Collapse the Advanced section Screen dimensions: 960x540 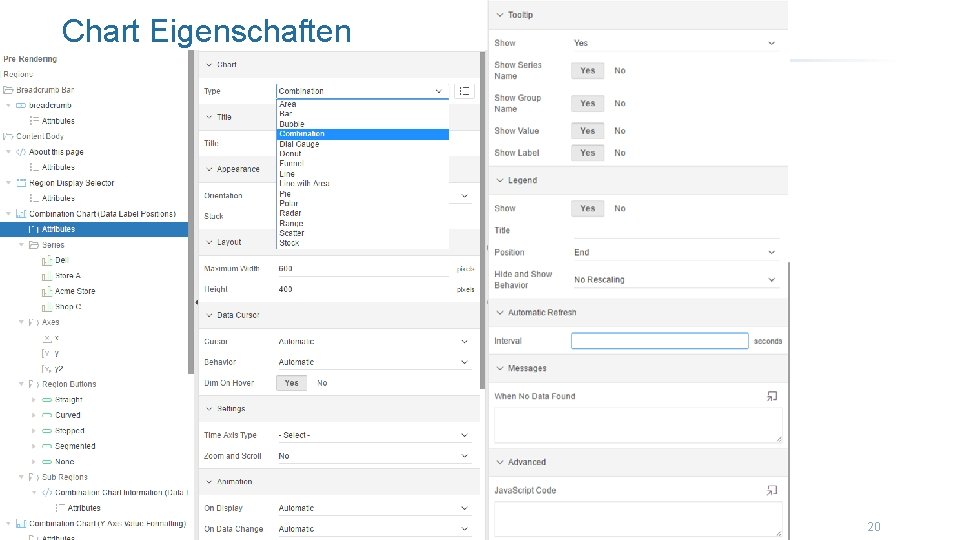tap(500, 462)
